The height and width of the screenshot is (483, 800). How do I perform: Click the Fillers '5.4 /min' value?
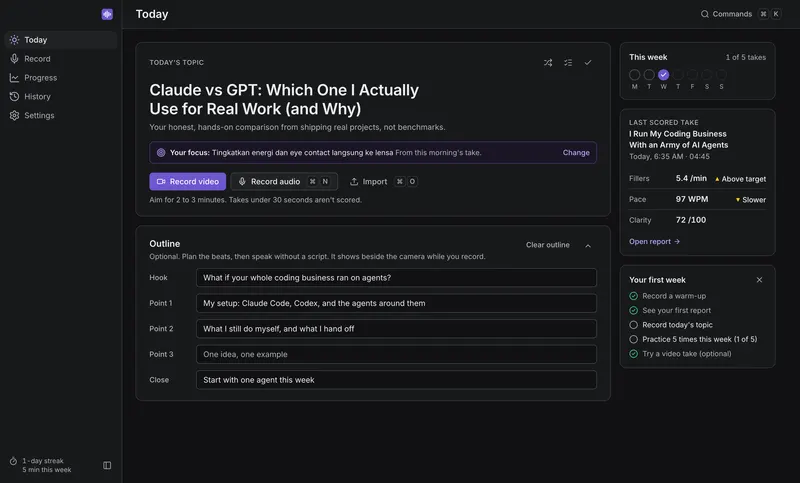click(691, 179)
